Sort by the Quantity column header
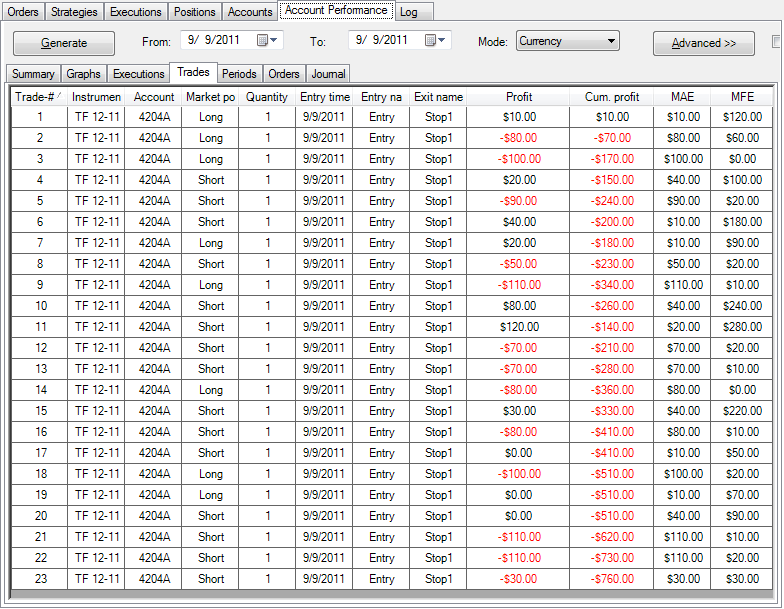 [x=266, y=97]
